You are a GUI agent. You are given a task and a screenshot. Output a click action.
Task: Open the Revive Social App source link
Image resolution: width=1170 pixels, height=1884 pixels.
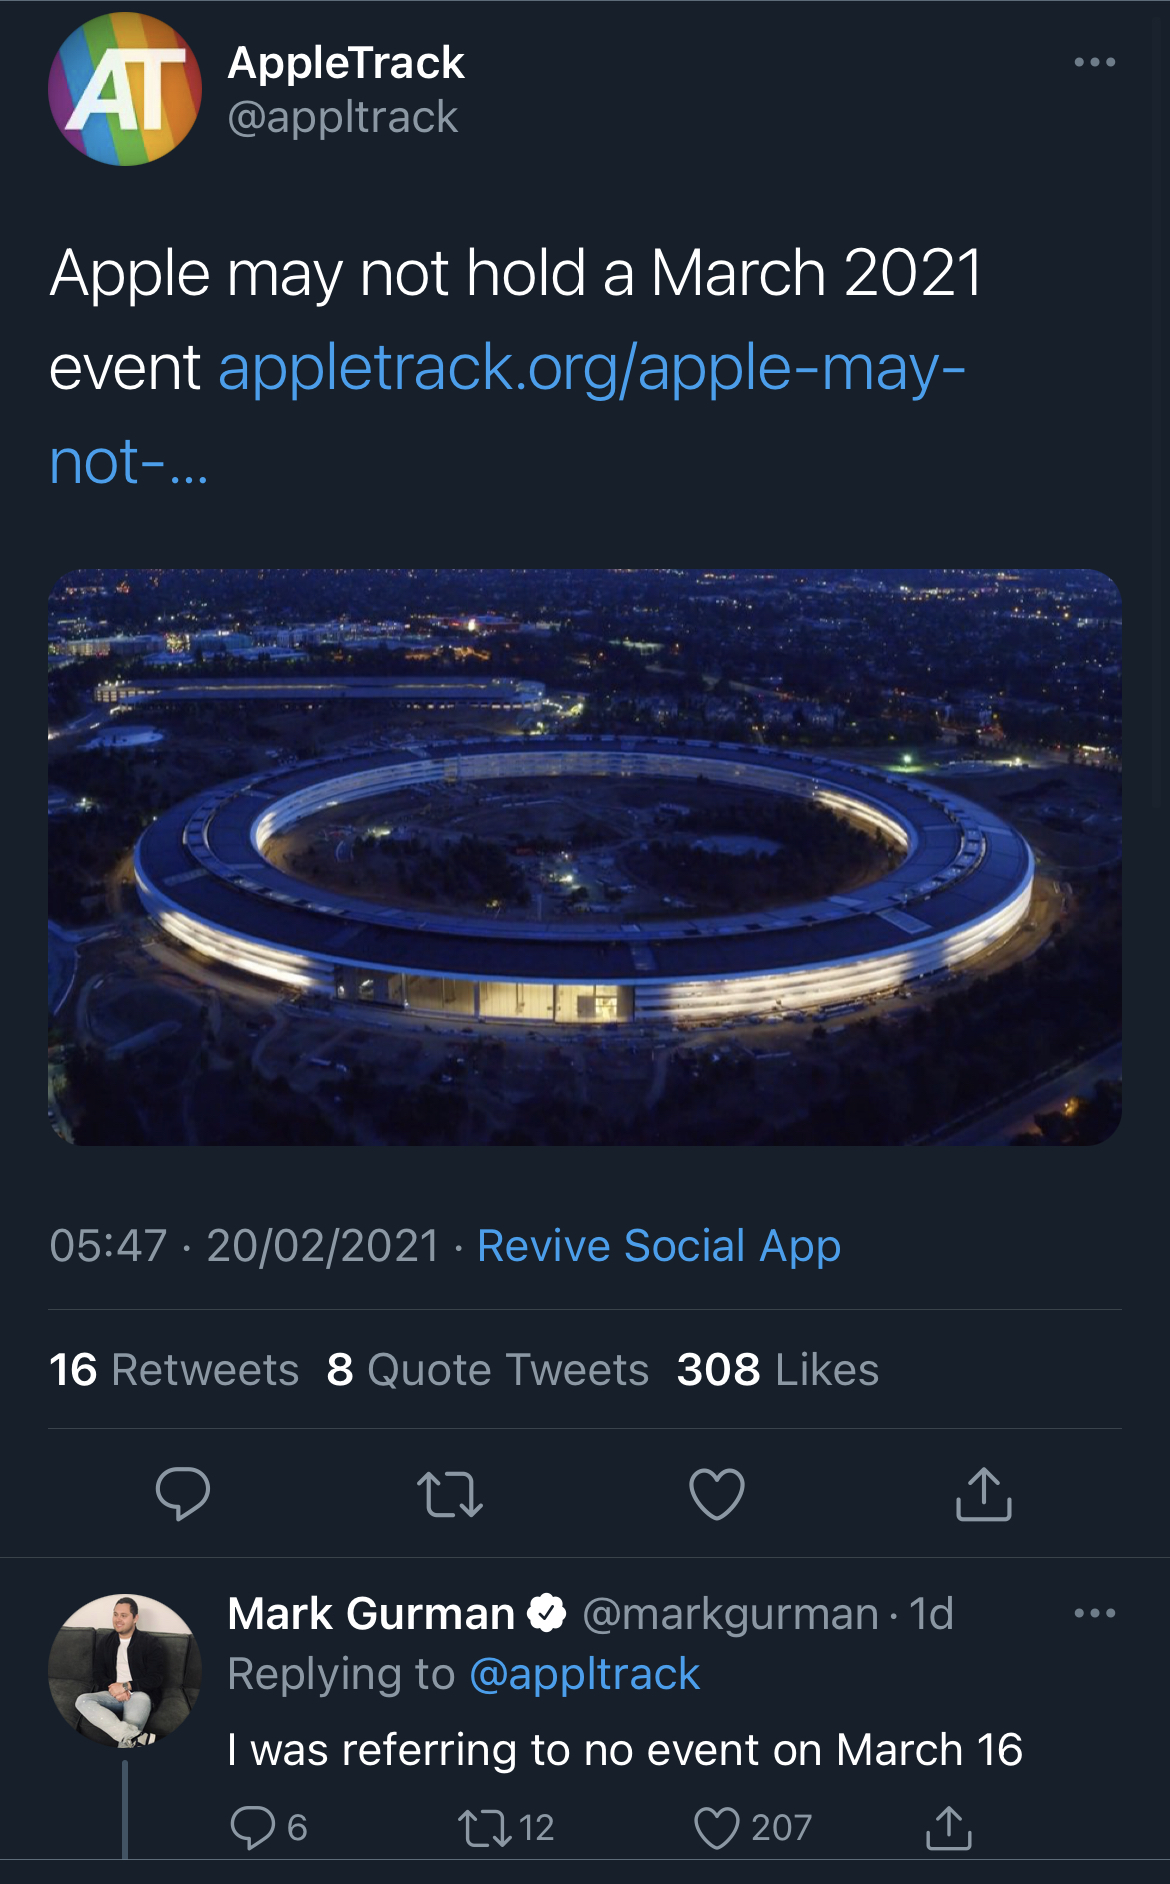(658, 1246)
